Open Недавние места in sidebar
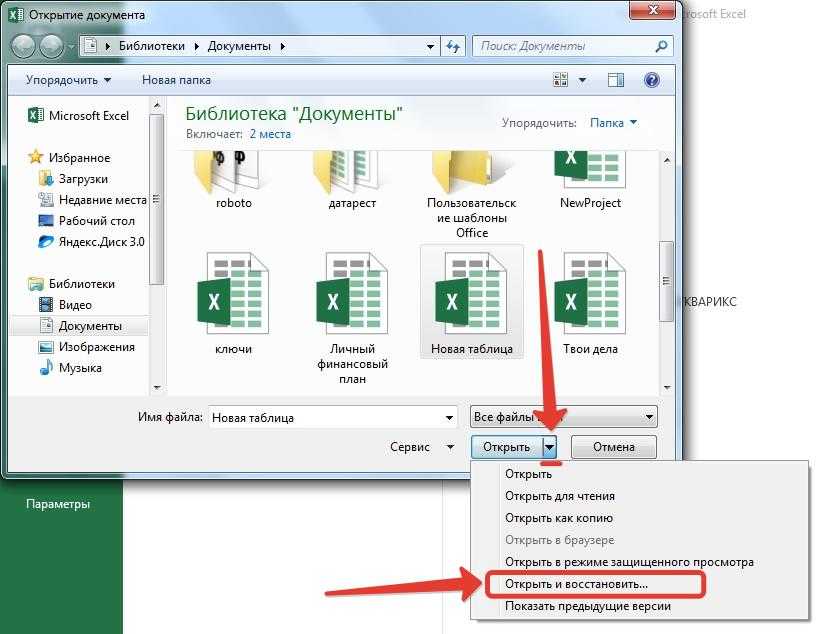The width and height of the screenshot is (824, 634). tap(92, 200)
